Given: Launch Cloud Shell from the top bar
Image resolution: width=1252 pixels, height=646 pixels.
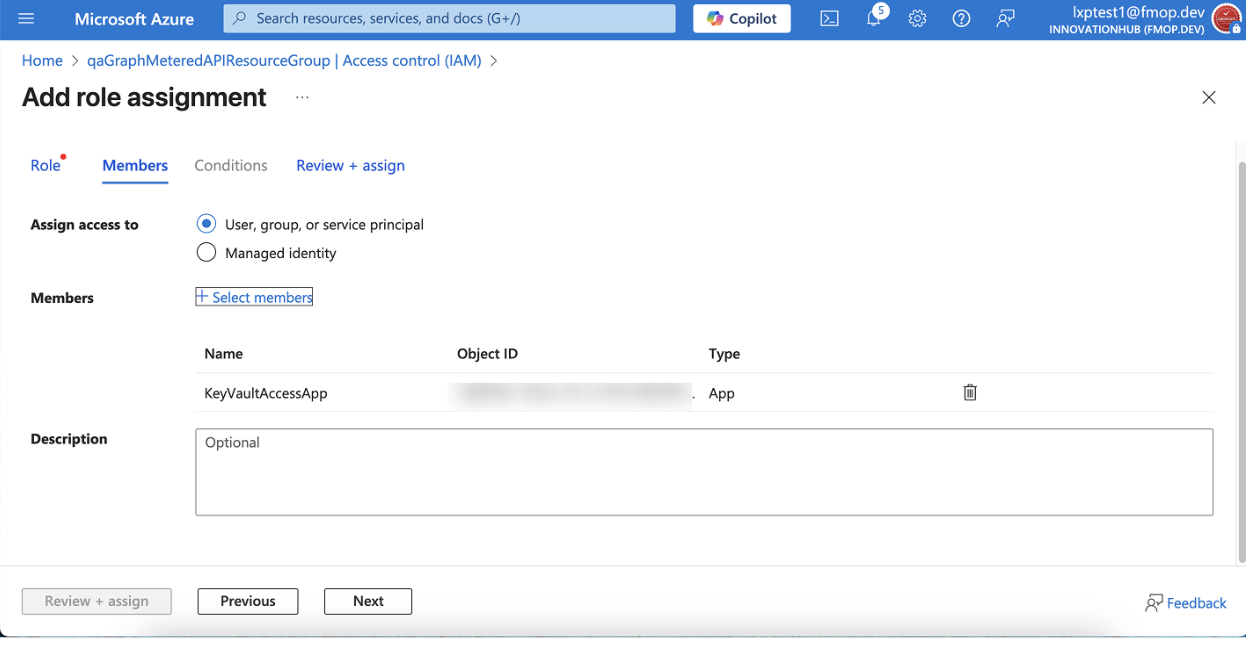Looking at the screenshot, I should 829,18.
